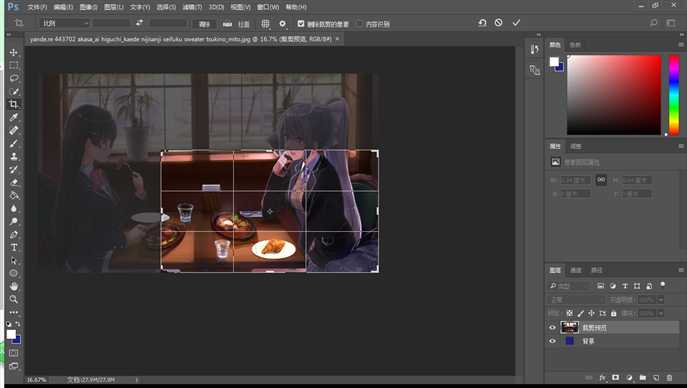This screenshot has width=687, height=388.
Task: Open the crop overlay grid options
Action: click(266, 24)
